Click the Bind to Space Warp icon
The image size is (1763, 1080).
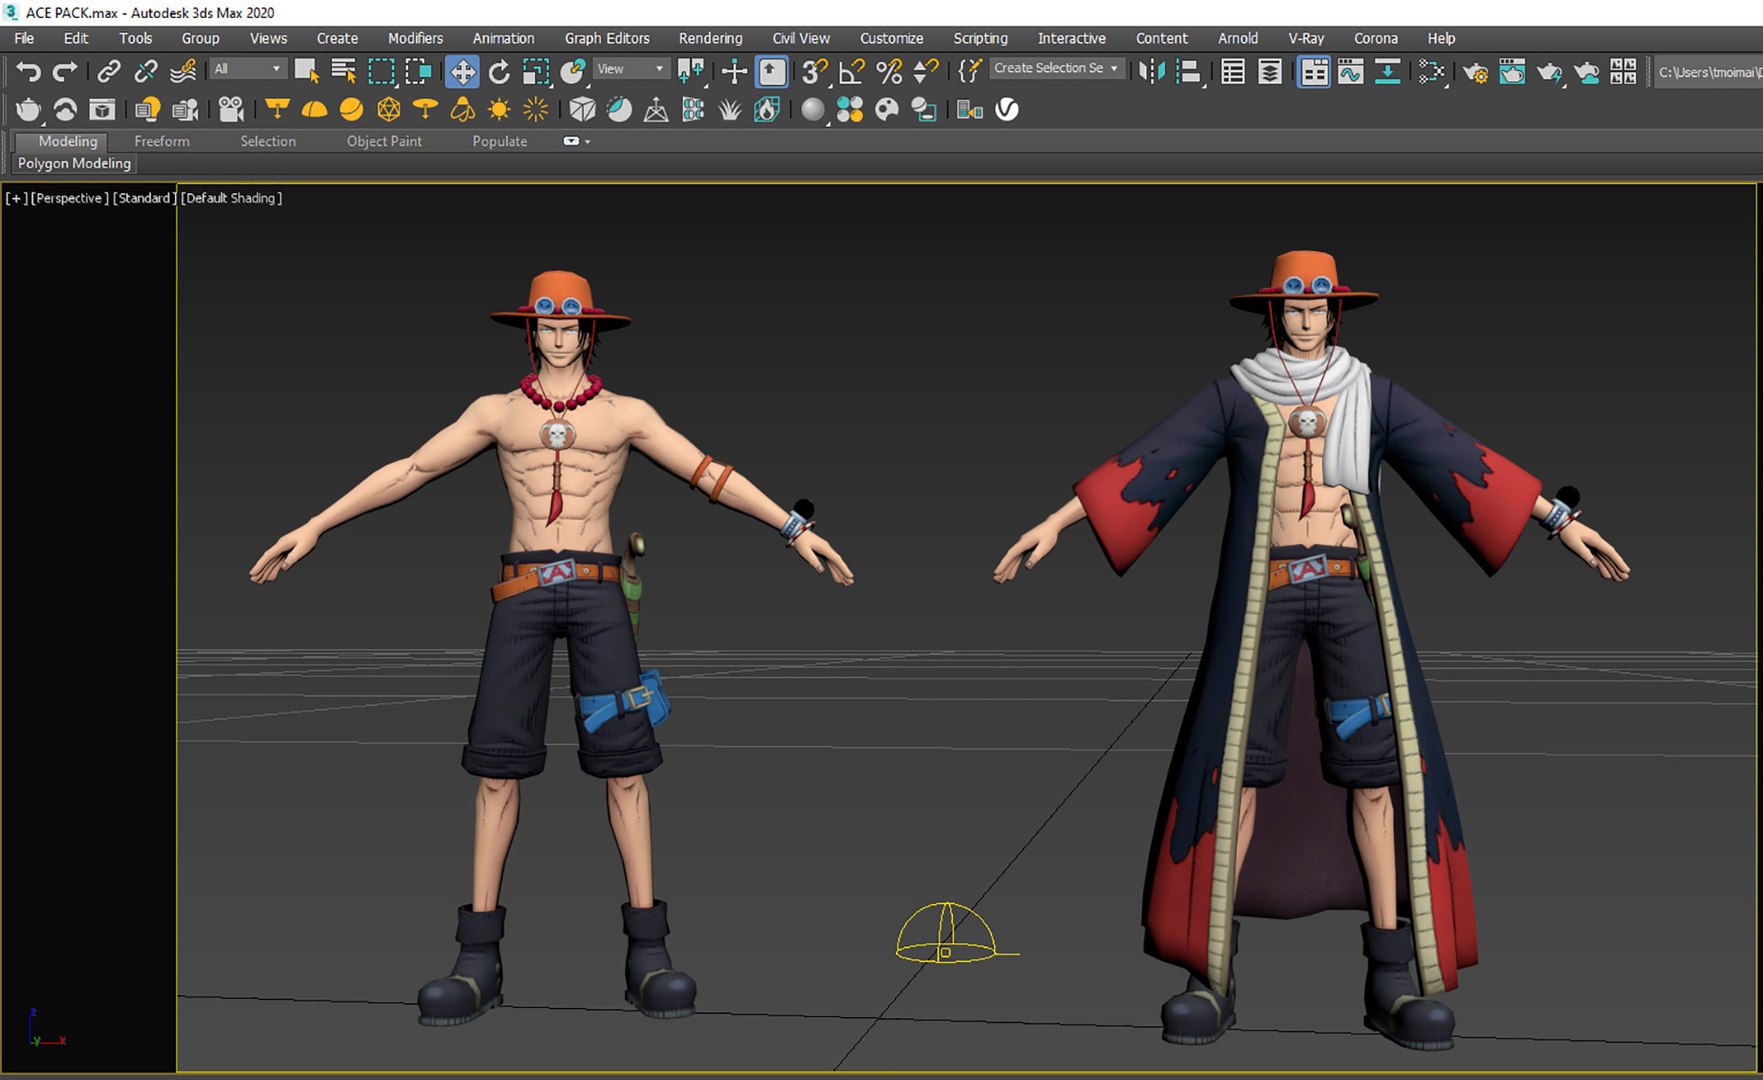click(x=182, y=71)
